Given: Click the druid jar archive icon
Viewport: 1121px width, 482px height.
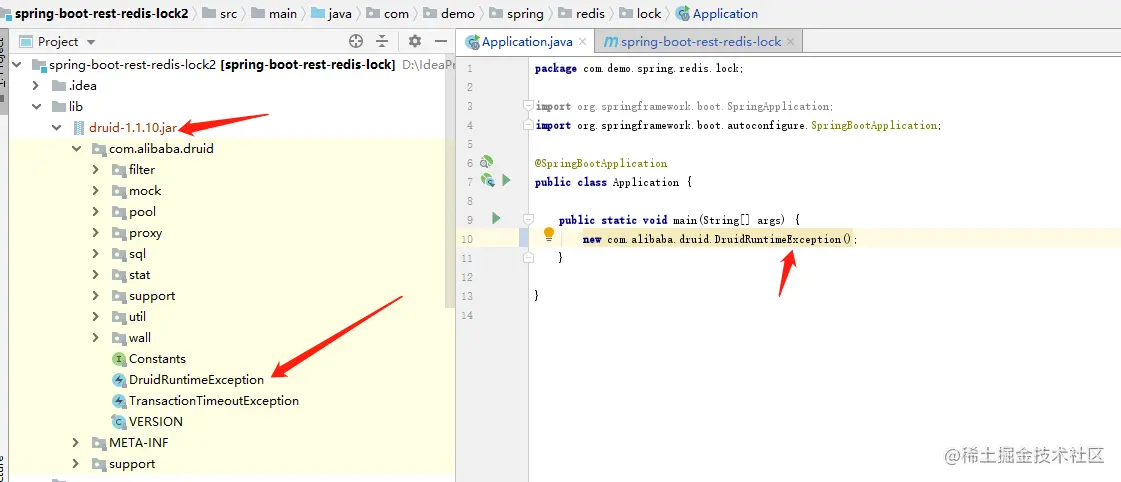Looking at the screenshot, I should [x=79, y=128].
